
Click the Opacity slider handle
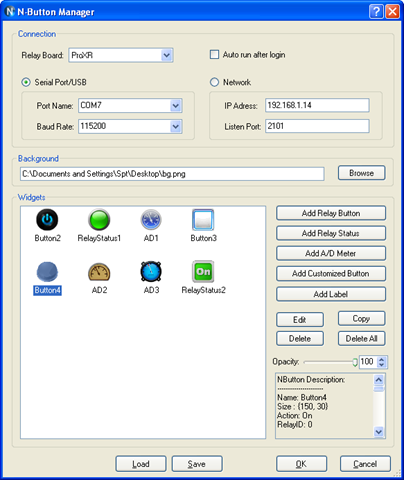pos(355,362)
